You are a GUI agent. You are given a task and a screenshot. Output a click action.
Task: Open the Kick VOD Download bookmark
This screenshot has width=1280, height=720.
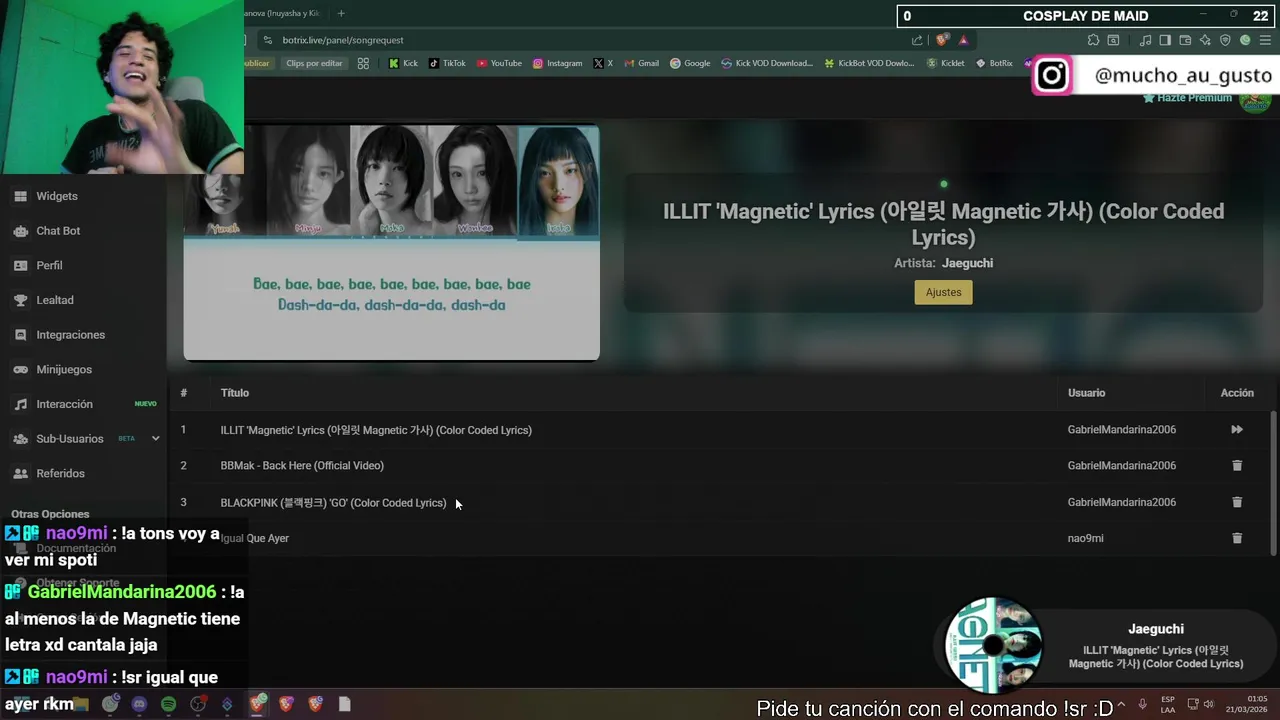pyautogui.click(x=767, y=63)
